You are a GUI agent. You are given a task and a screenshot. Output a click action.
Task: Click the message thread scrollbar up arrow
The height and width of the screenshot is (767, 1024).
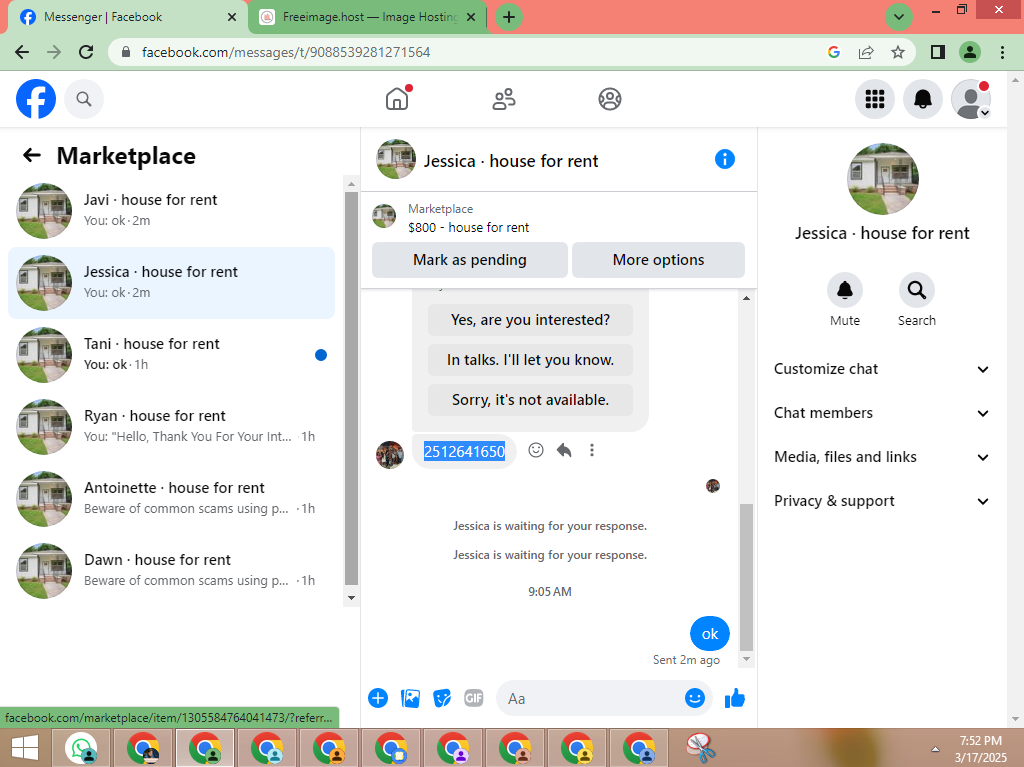point(746,299)
